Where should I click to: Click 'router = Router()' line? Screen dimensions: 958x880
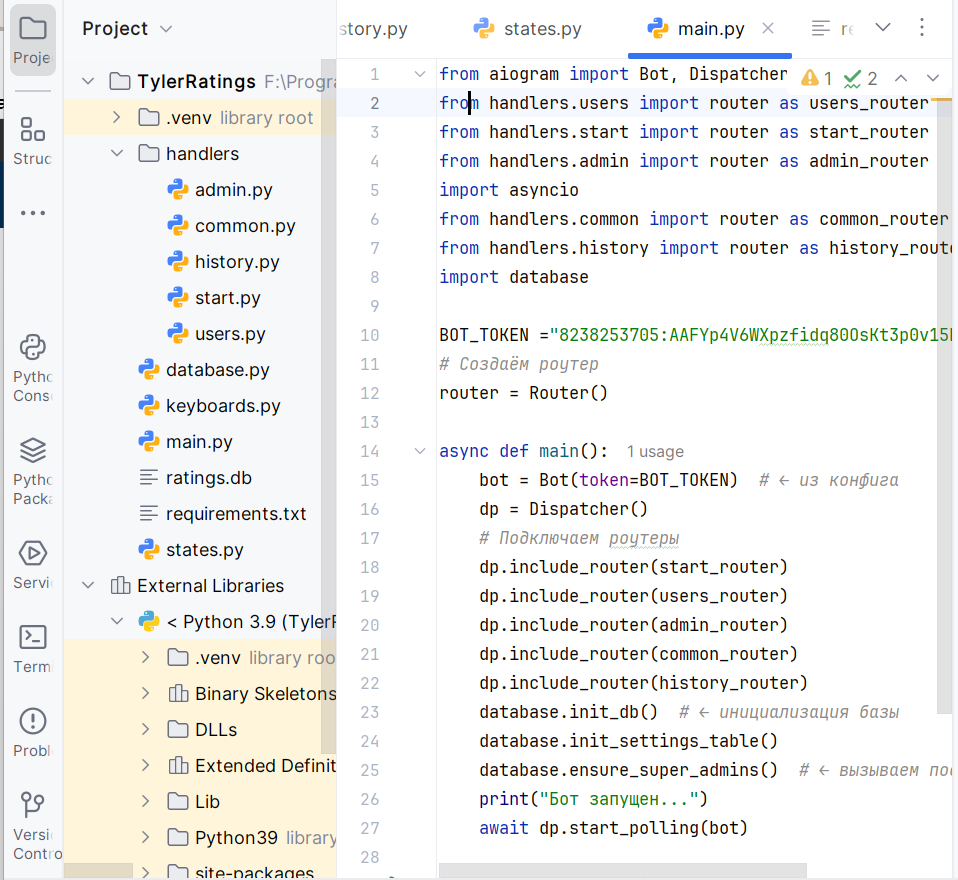click(524, 393)
